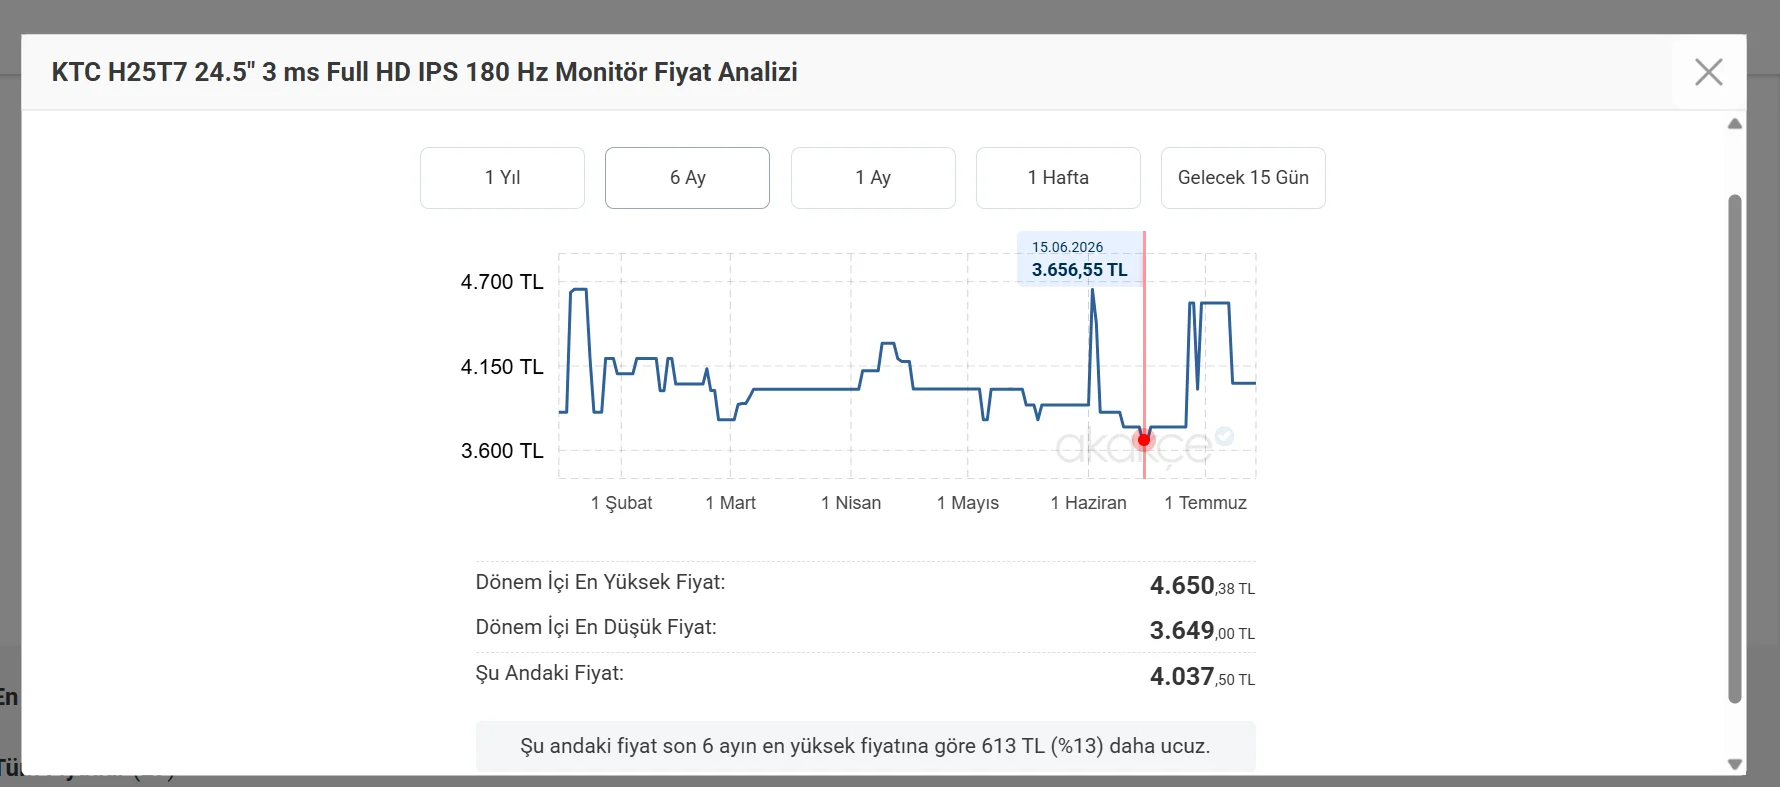Switch to the 1 Ay range
The image size is (1780, 787).
coord(873,178)
